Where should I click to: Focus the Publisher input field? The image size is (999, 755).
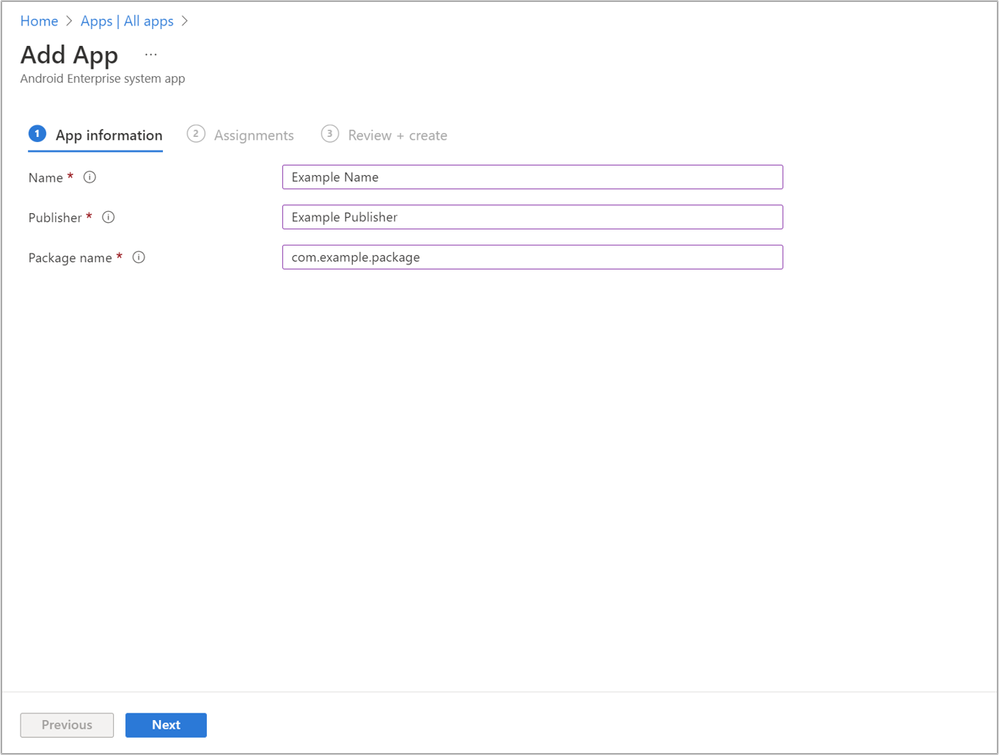[x=533, y=217]
